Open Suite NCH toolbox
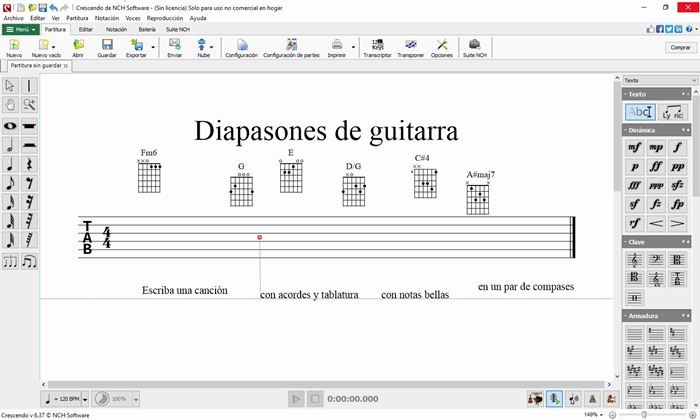700x420 pixels. [x=475, y=48]
